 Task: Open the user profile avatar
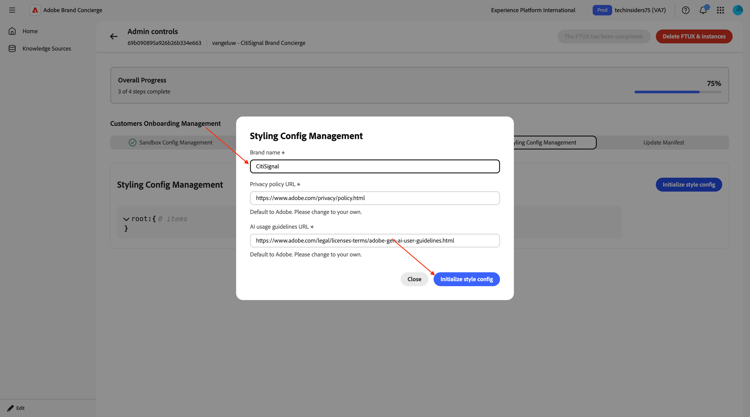tap(738, 10)
